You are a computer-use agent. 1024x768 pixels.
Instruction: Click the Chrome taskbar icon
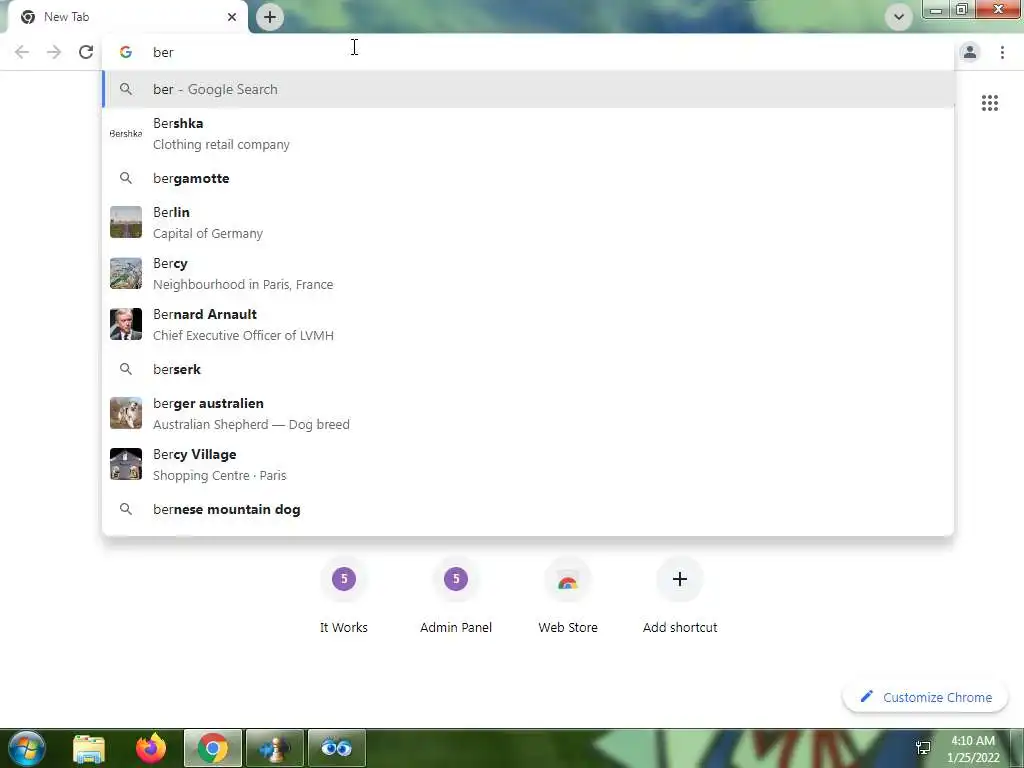click(213, 748)
